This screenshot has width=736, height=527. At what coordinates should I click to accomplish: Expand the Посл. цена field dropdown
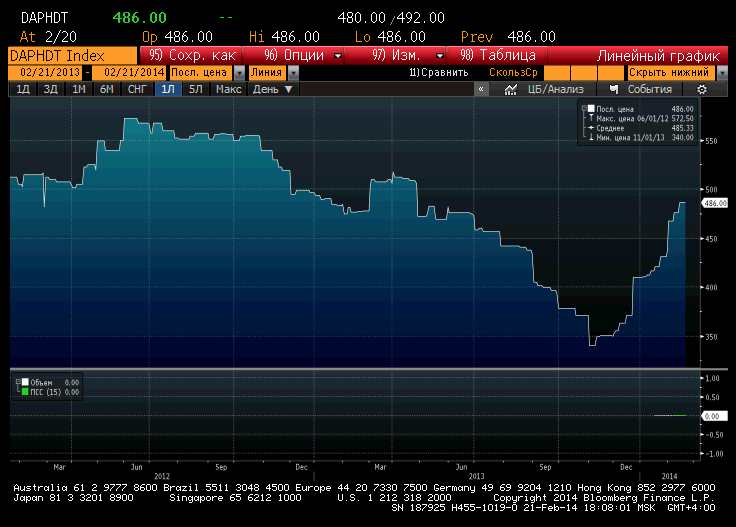240,73
